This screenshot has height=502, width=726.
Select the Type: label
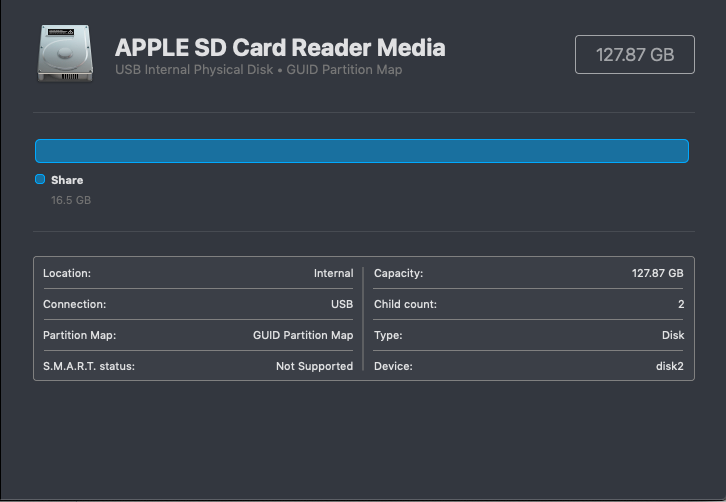click(x=388, y=335)
